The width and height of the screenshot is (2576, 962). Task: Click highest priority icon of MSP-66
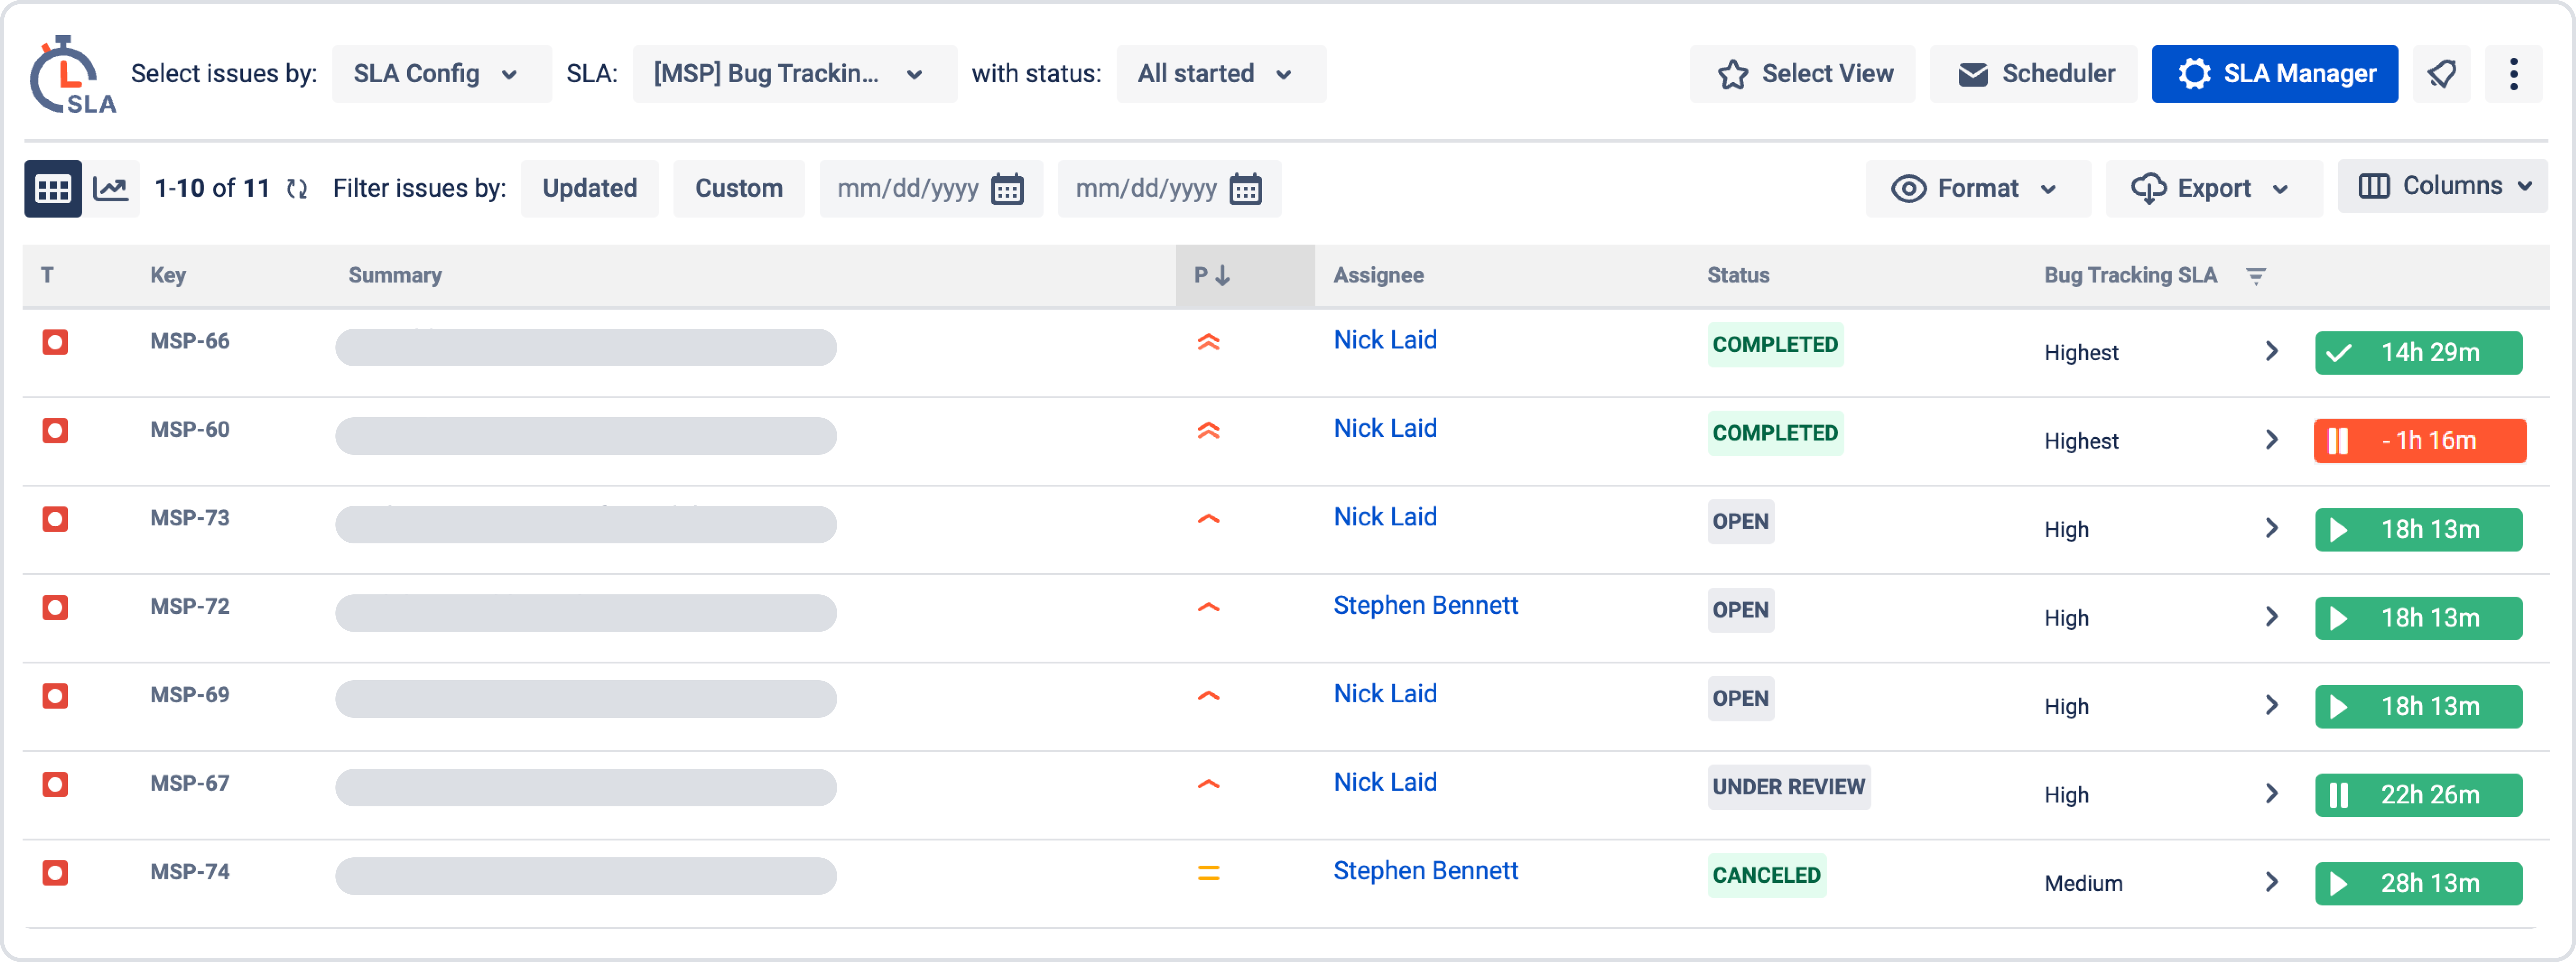click(x=1208, y=342)
